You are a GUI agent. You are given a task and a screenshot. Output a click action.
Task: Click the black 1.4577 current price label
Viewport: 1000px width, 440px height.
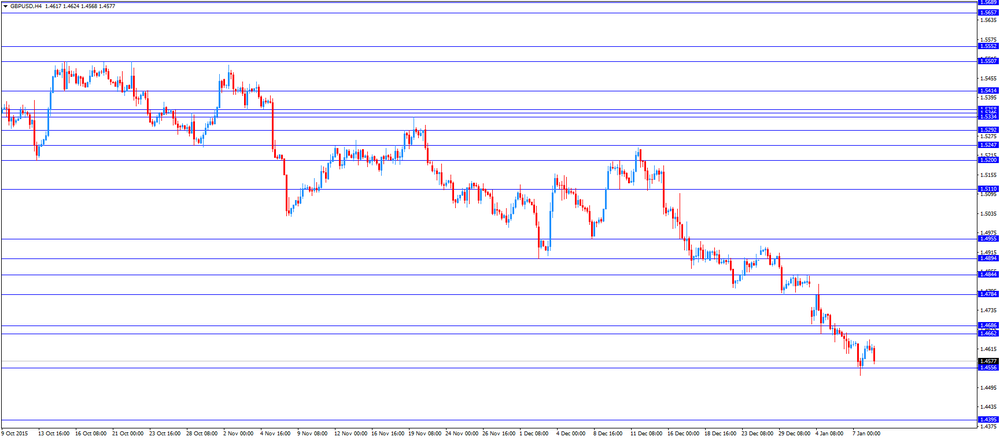(x=989, y=361)
